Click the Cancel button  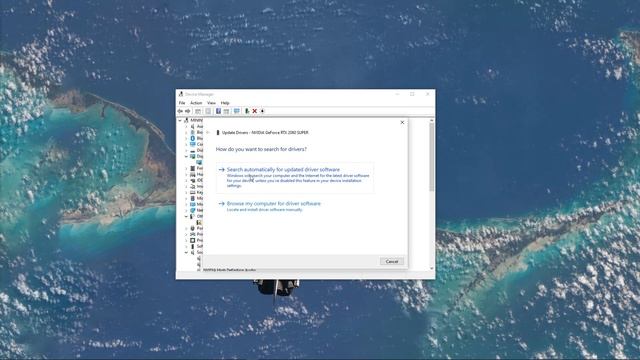pos(392,262)
